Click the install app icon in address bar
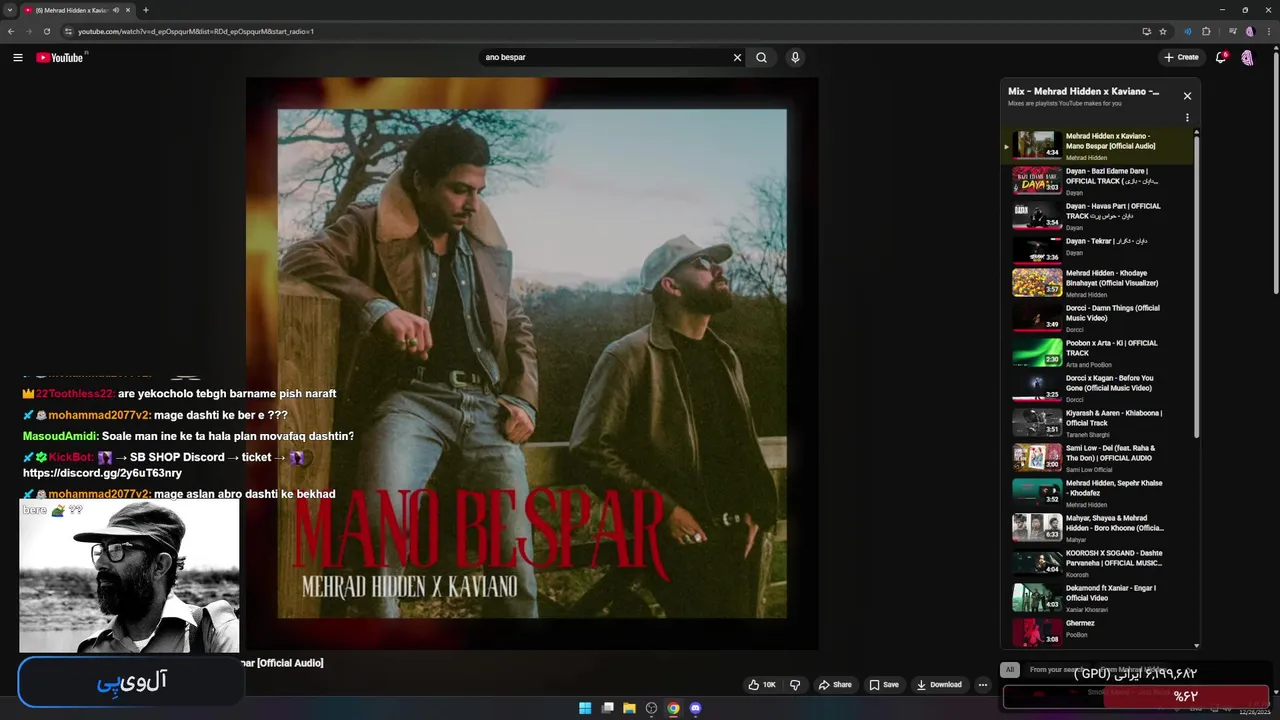This screenshot has height=720, width=1280. click(x=1146, y=31)
